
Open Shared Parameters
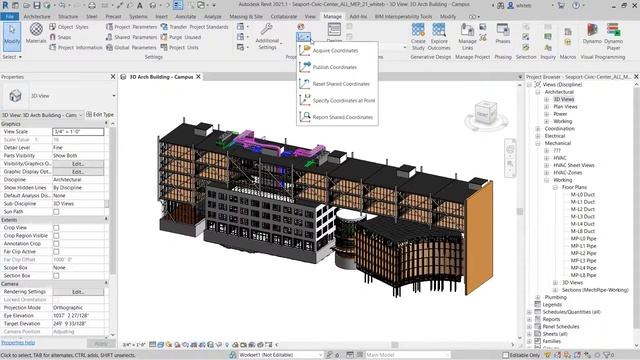(131, 37)
